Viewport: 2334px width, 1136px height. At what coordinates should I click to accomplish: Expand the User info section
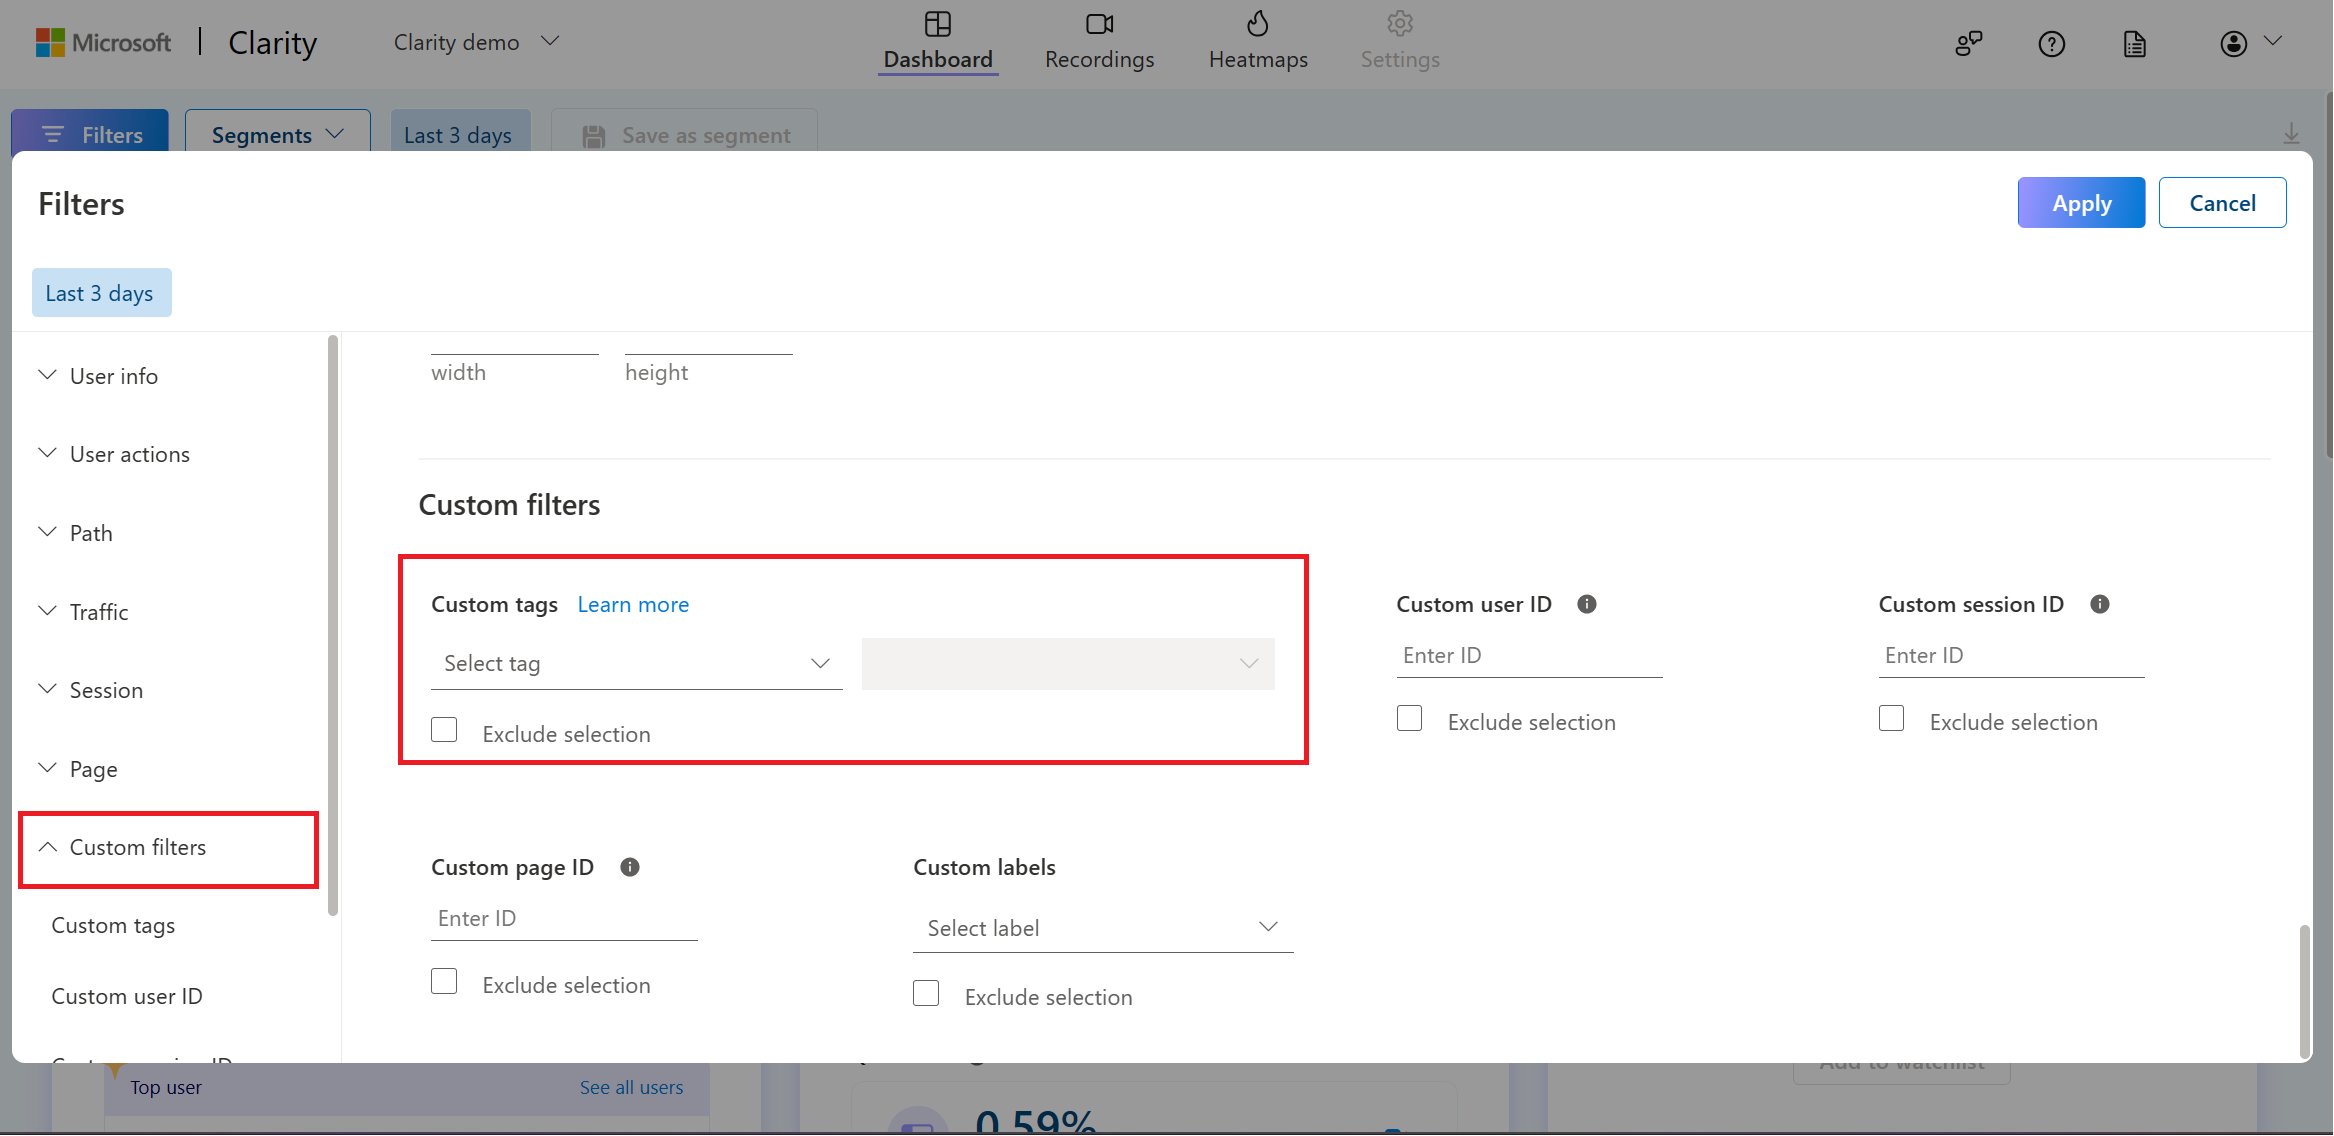click(114, 375)
